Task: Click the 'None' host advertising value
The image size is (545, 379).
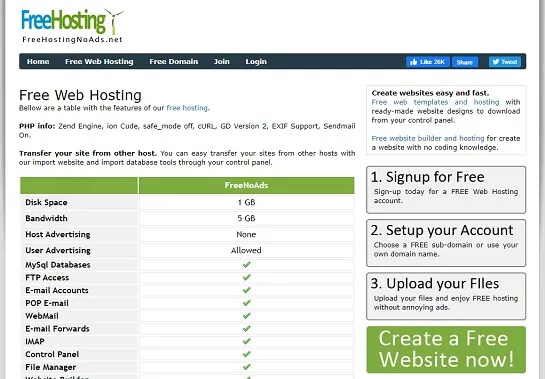Action: pyautogui.click(x=246, y=234)
